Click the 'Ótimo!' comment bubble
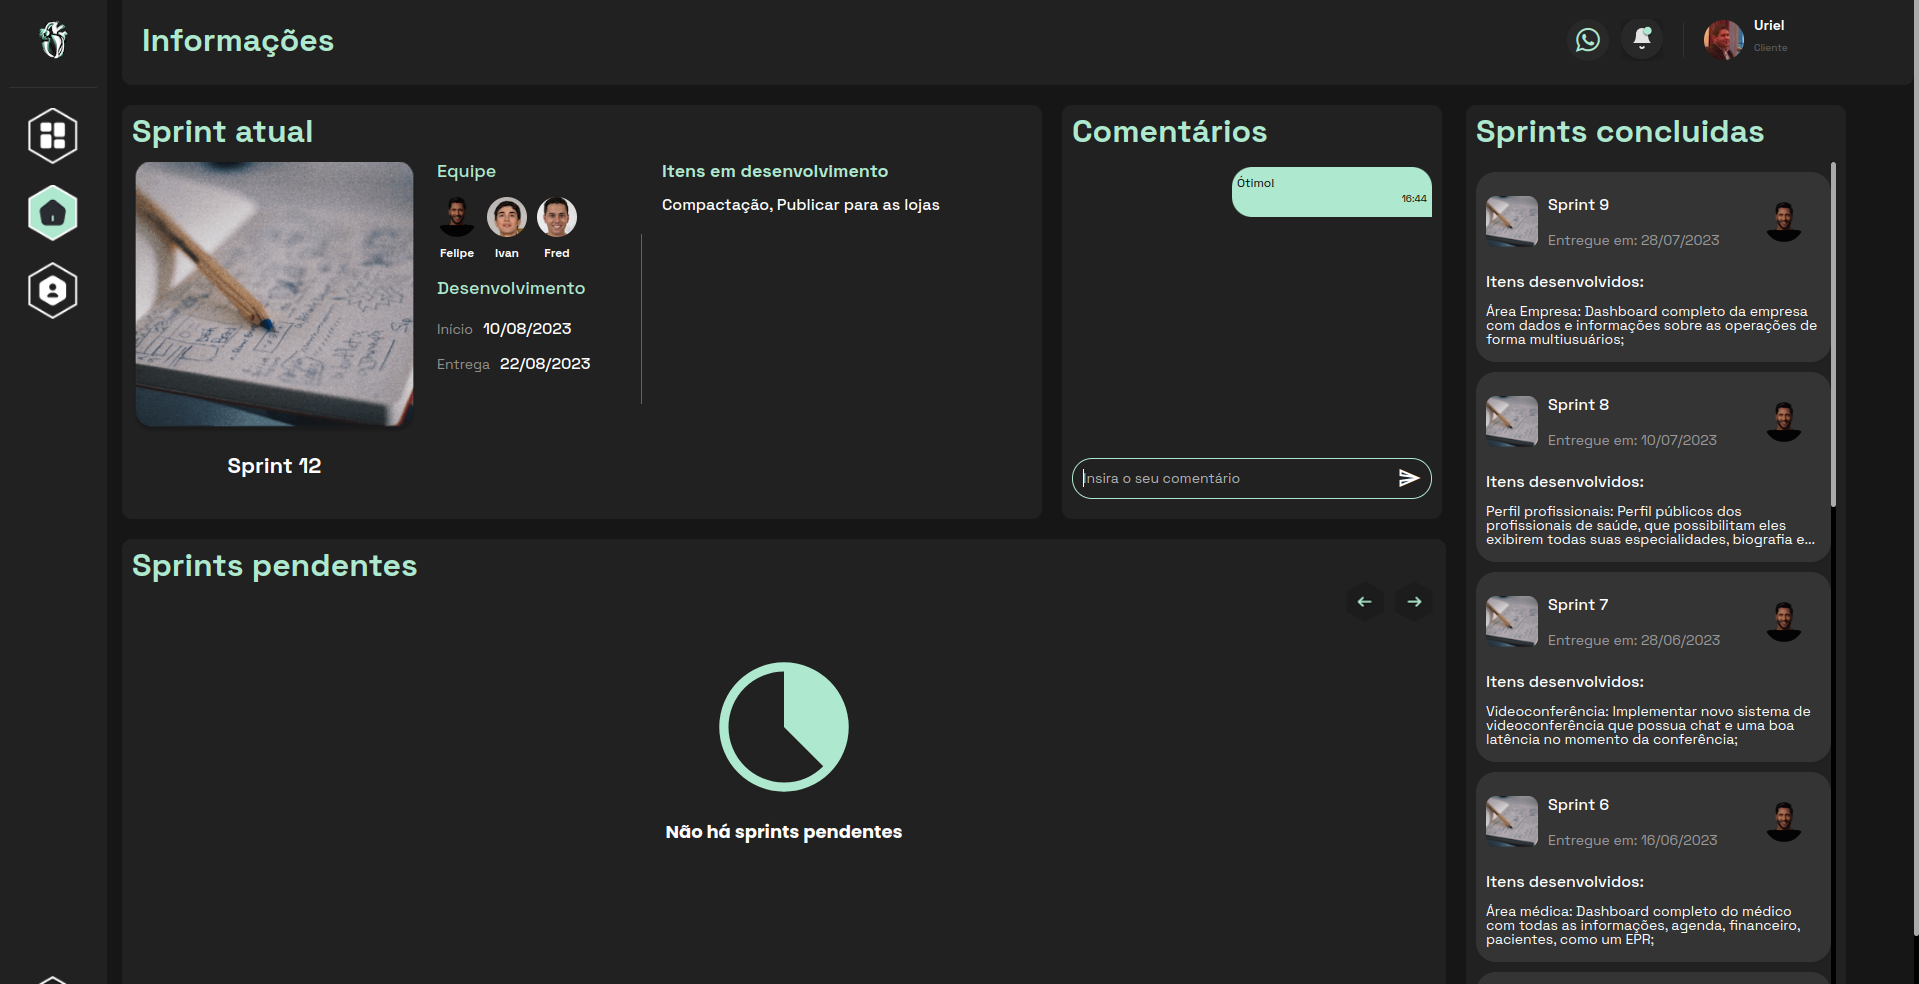 tap(1332, 192)
